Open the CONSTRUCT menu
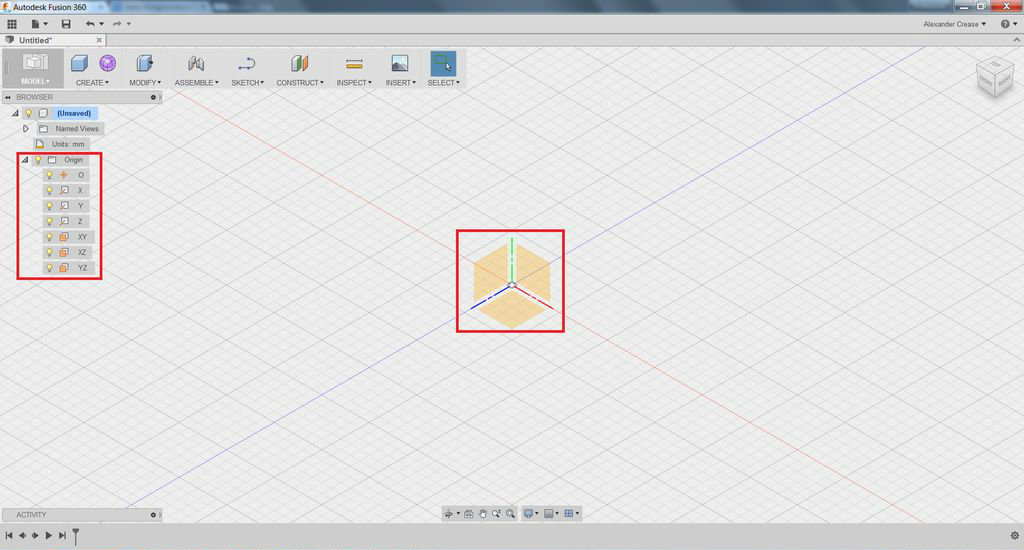The width and height of the screenshot is (1024, 550). coord(300,83)
